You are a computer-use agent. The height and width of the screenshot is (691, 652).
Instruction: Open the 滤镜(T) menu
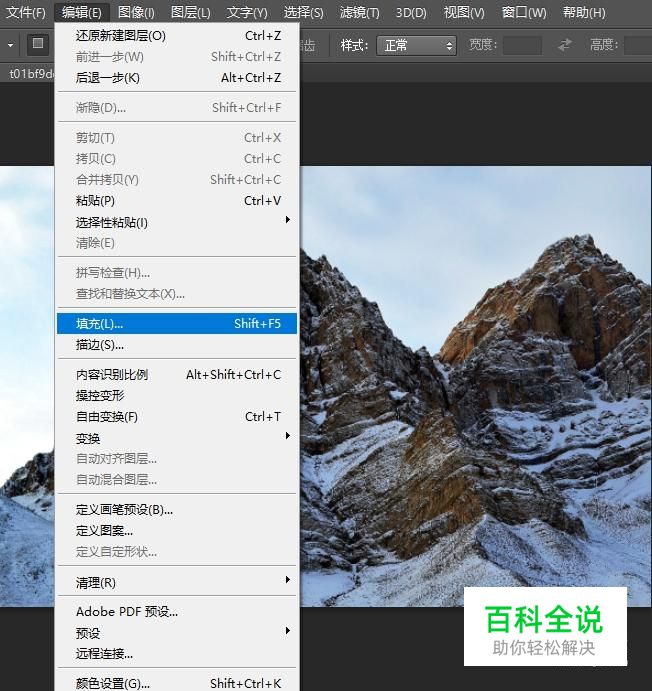tap(359, 12)
